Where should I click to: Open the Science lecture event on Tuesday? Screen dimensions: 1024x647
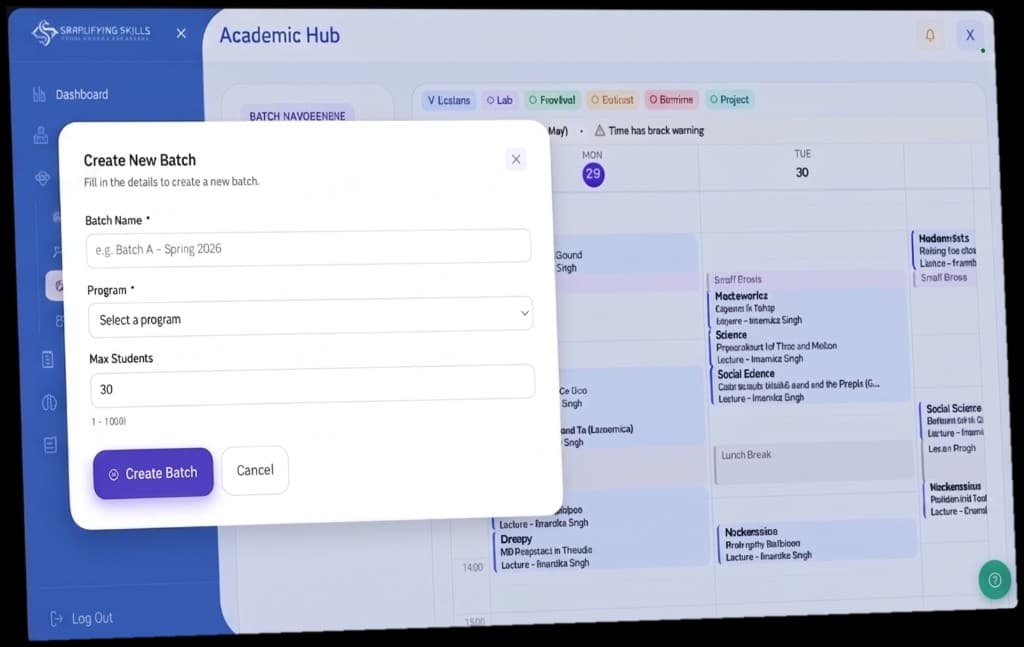click(807, 347)
